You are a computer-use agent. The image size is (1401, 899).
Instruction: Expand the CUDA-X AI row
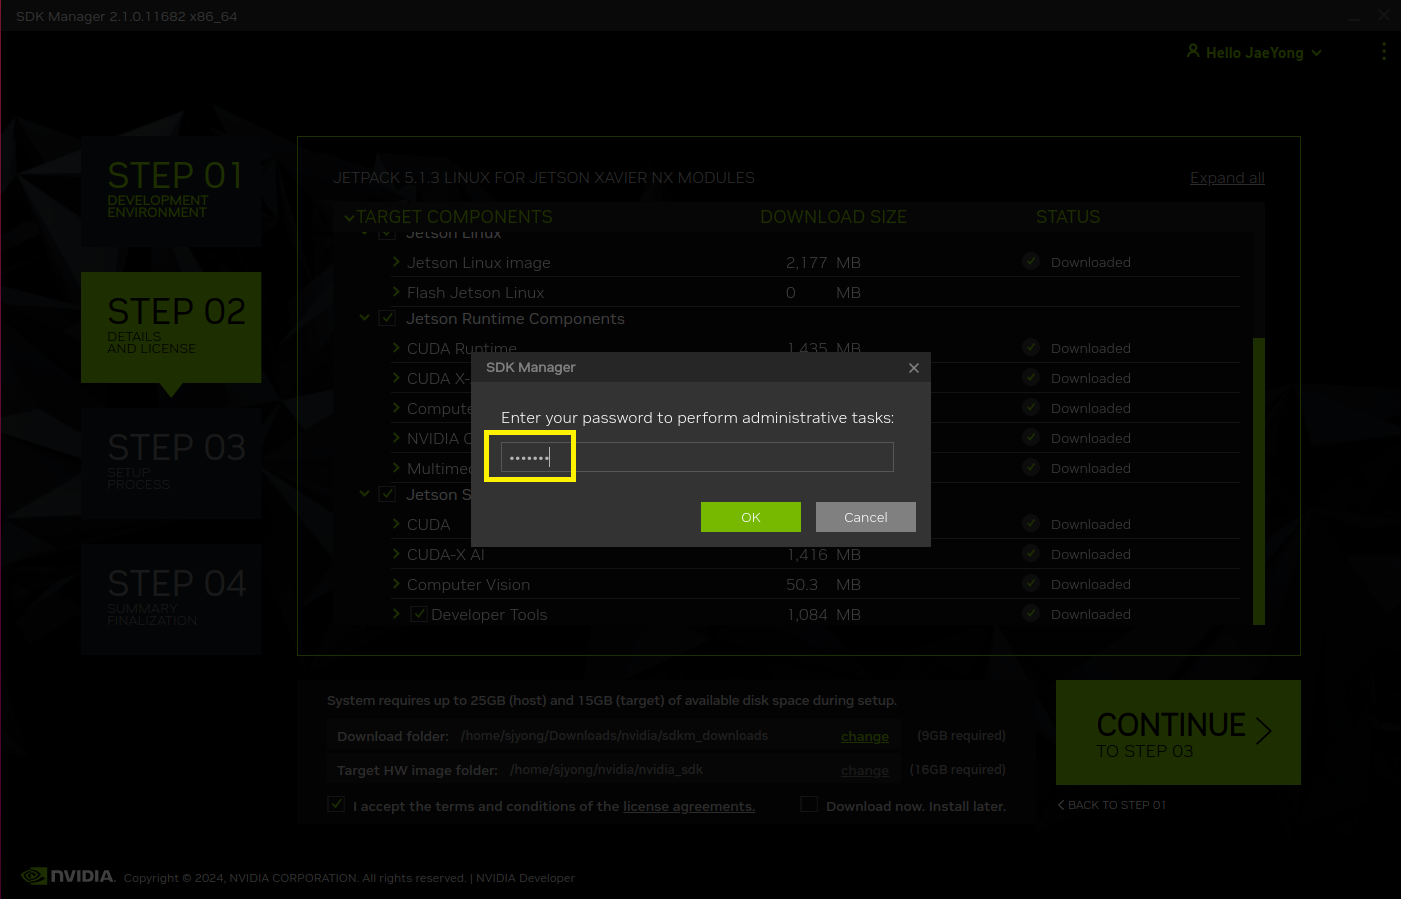click(397, 554)
